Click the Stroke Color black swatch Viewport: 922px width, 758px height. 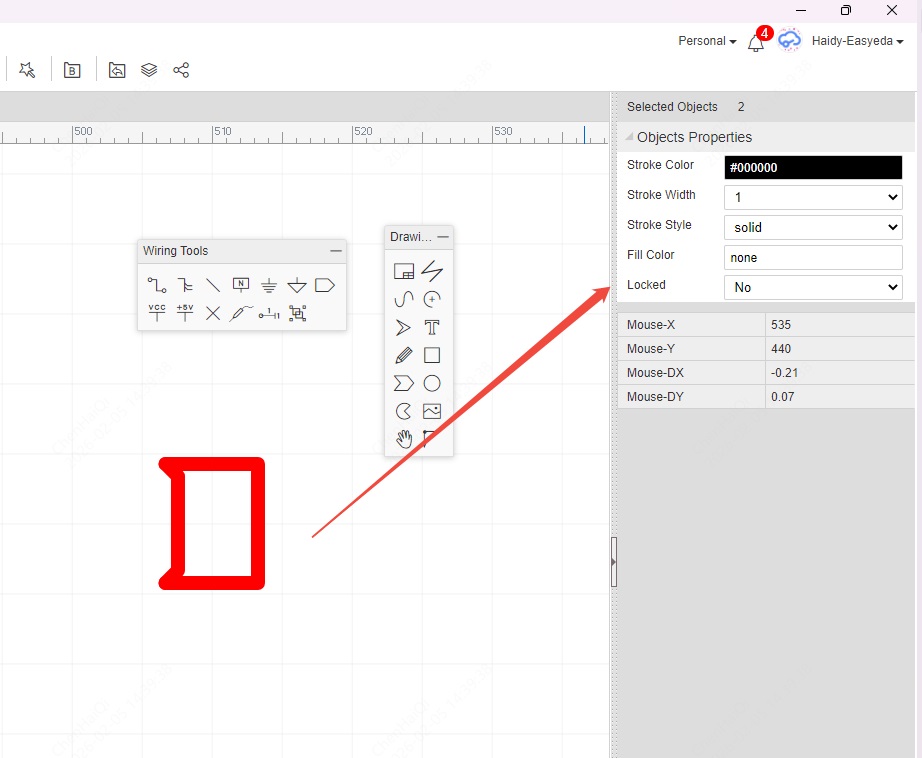pos(812,167)
